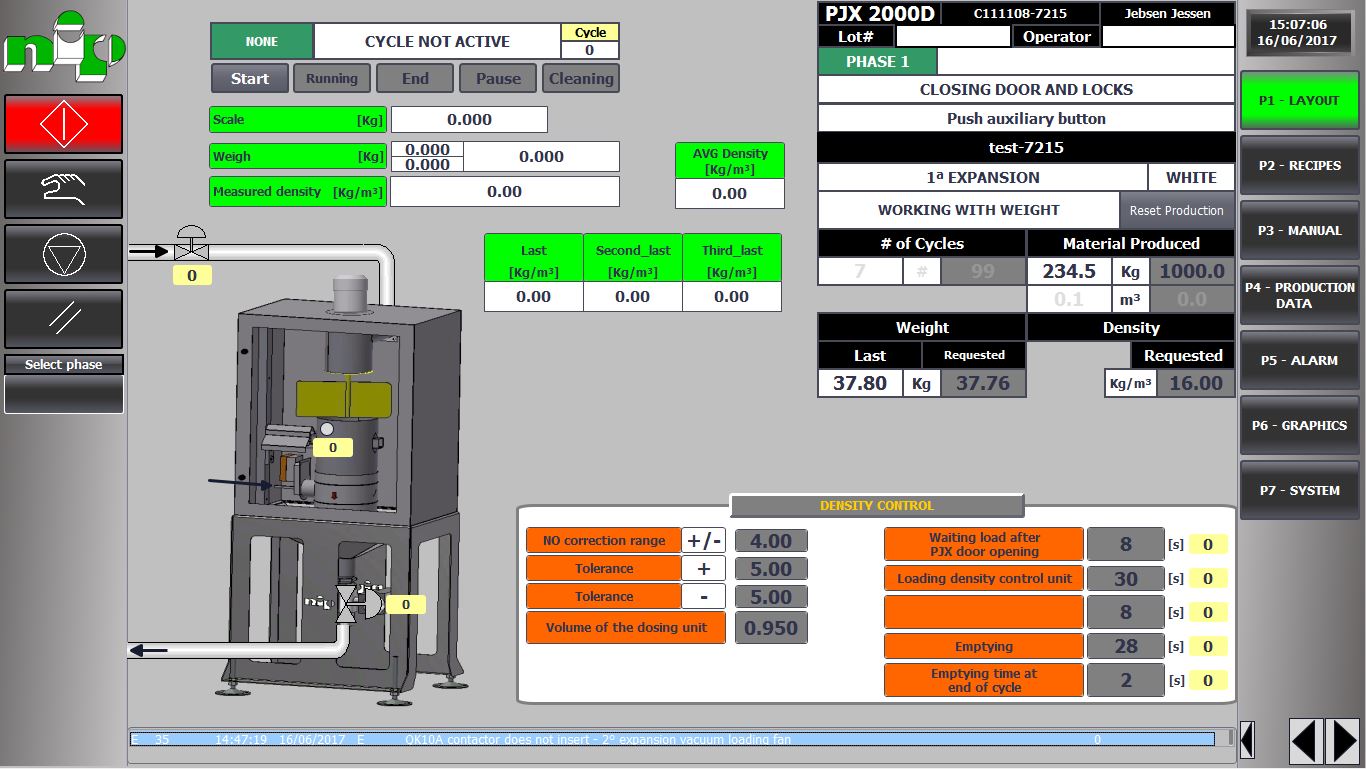The width and height of the screenshot is (1366, 769).
Task: Click the Third_last density value
Action: (732, 297)
